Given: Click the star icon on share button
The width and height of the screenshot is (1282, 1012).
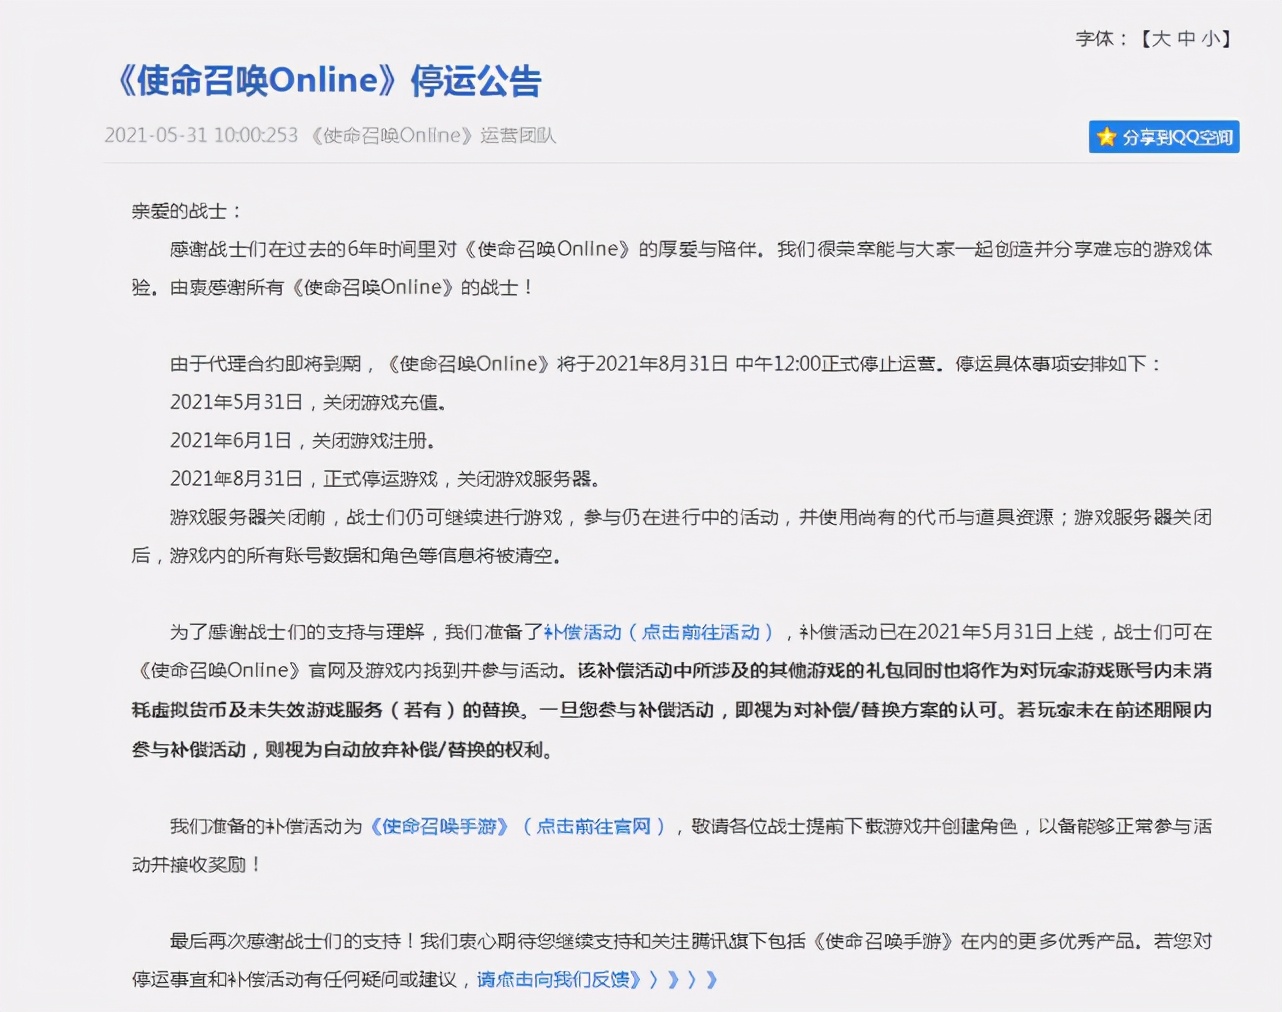Looking at the screenshot, I should click(x=1106, y=137).
